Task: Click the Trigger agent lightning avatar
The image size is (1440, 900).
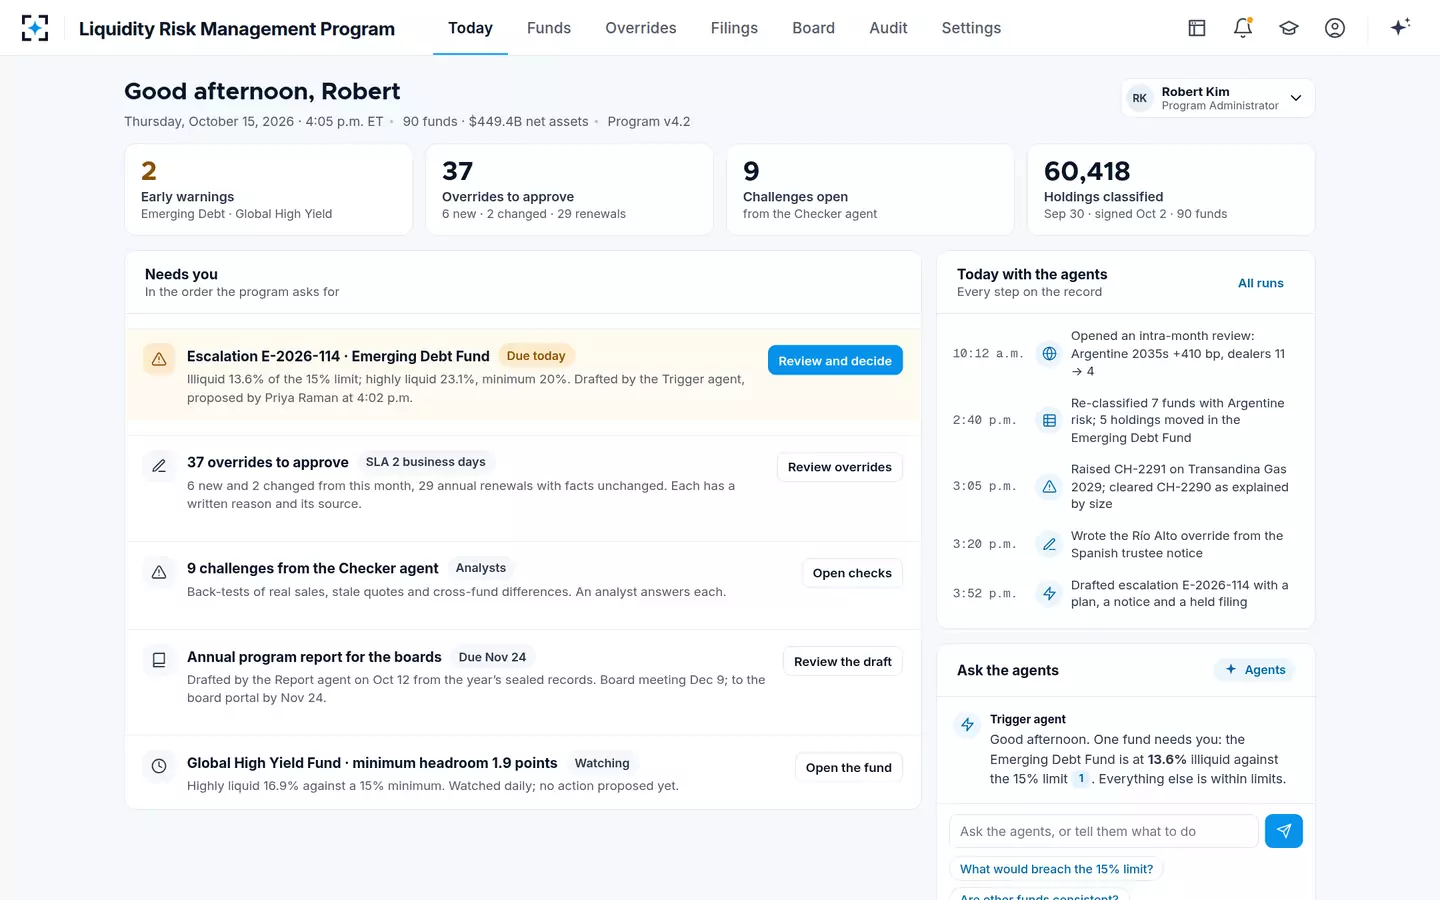Action: tap(967, 725)
